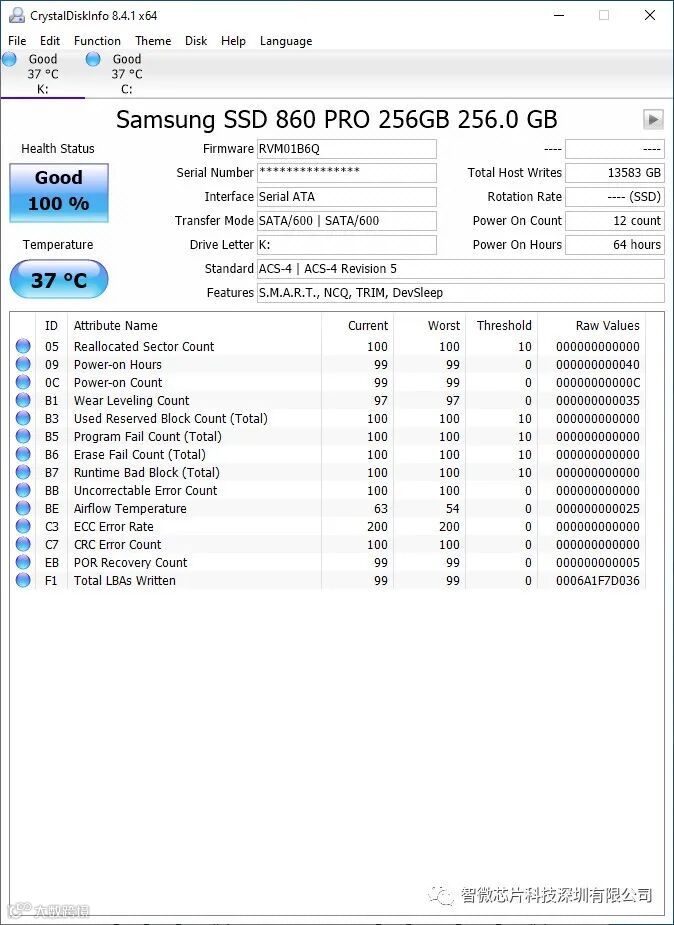Click raw value 00000000000C
The width and height of the screenshot is (674, 925).
click(598, 382)
